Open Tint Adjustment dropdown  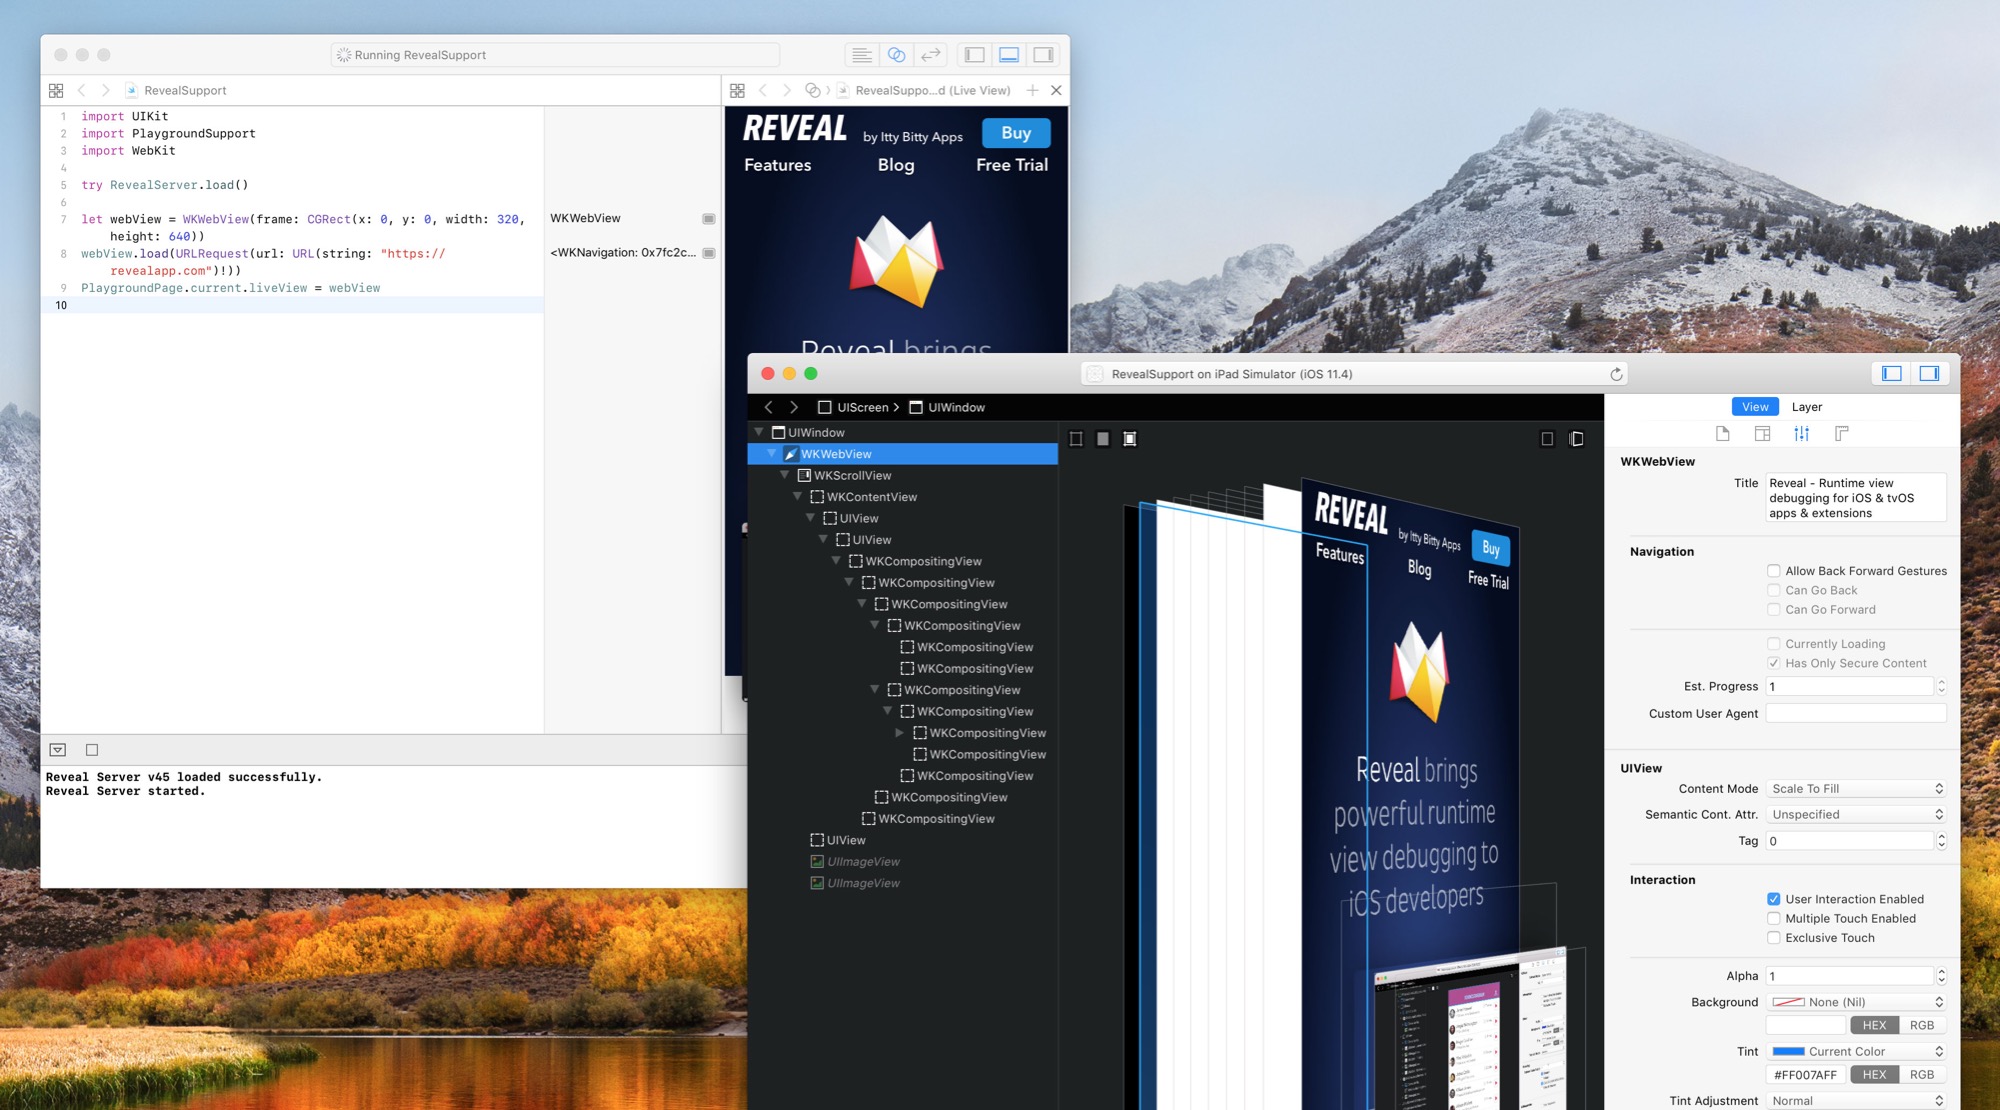(1856, 1101)
